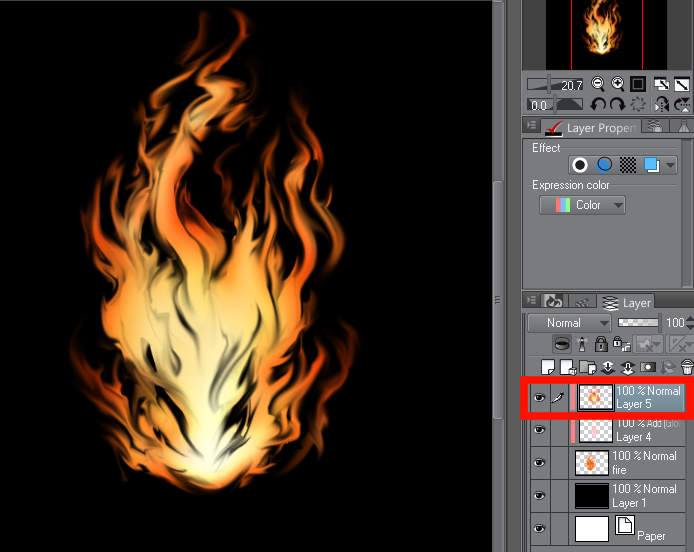Rotate the canvas right

tap(617, 104)
